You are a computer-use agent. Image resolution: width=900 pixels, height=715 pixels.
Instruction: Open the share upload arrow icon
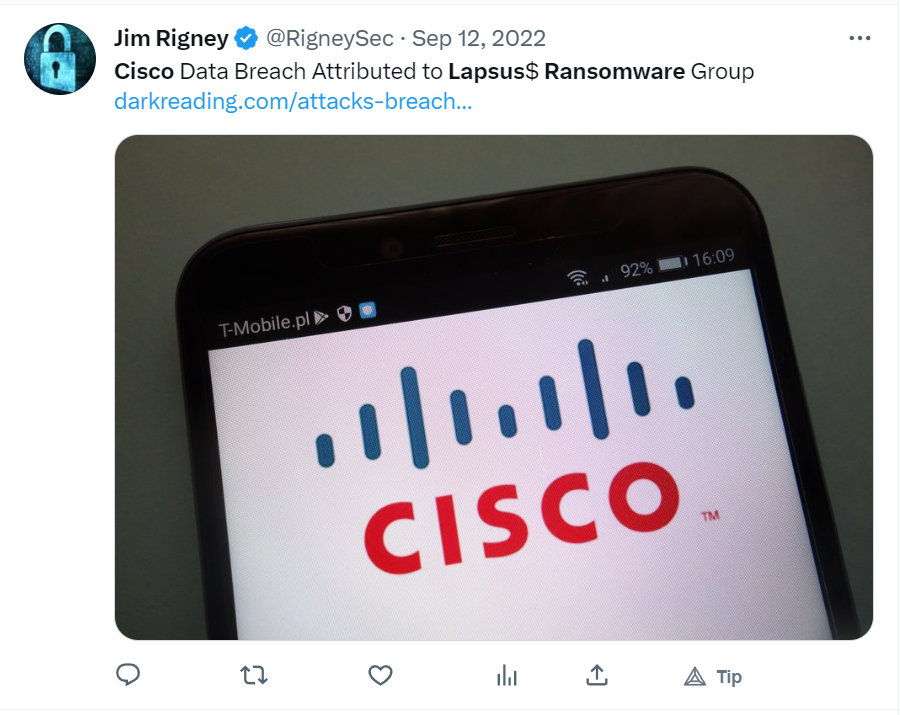point(597,675)
